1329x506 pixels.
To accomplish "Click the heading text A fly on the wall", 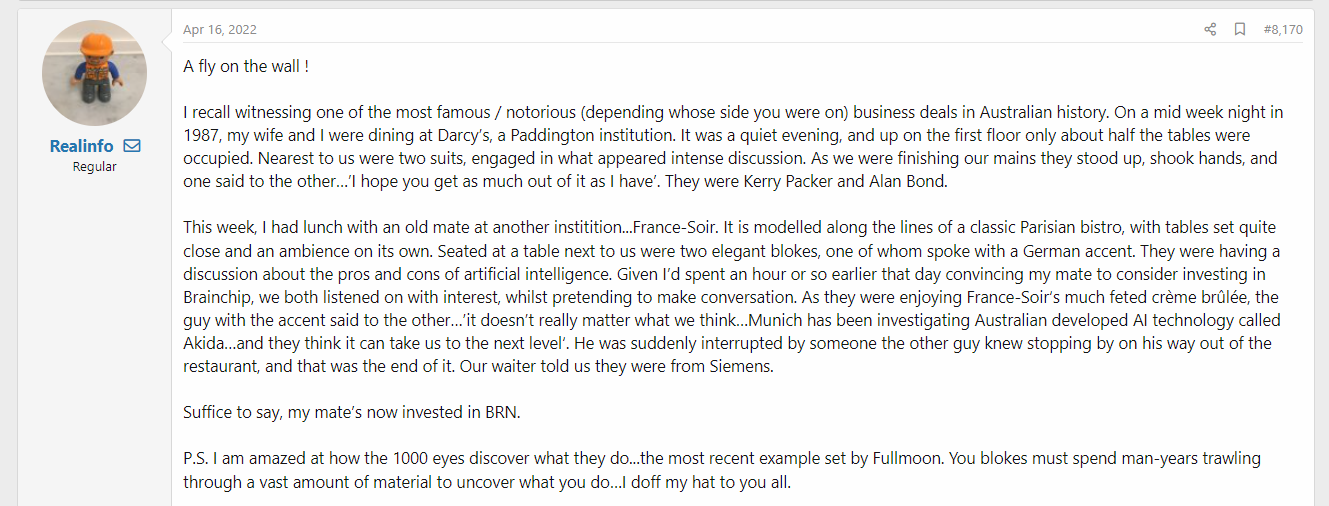I will [246, 67].
